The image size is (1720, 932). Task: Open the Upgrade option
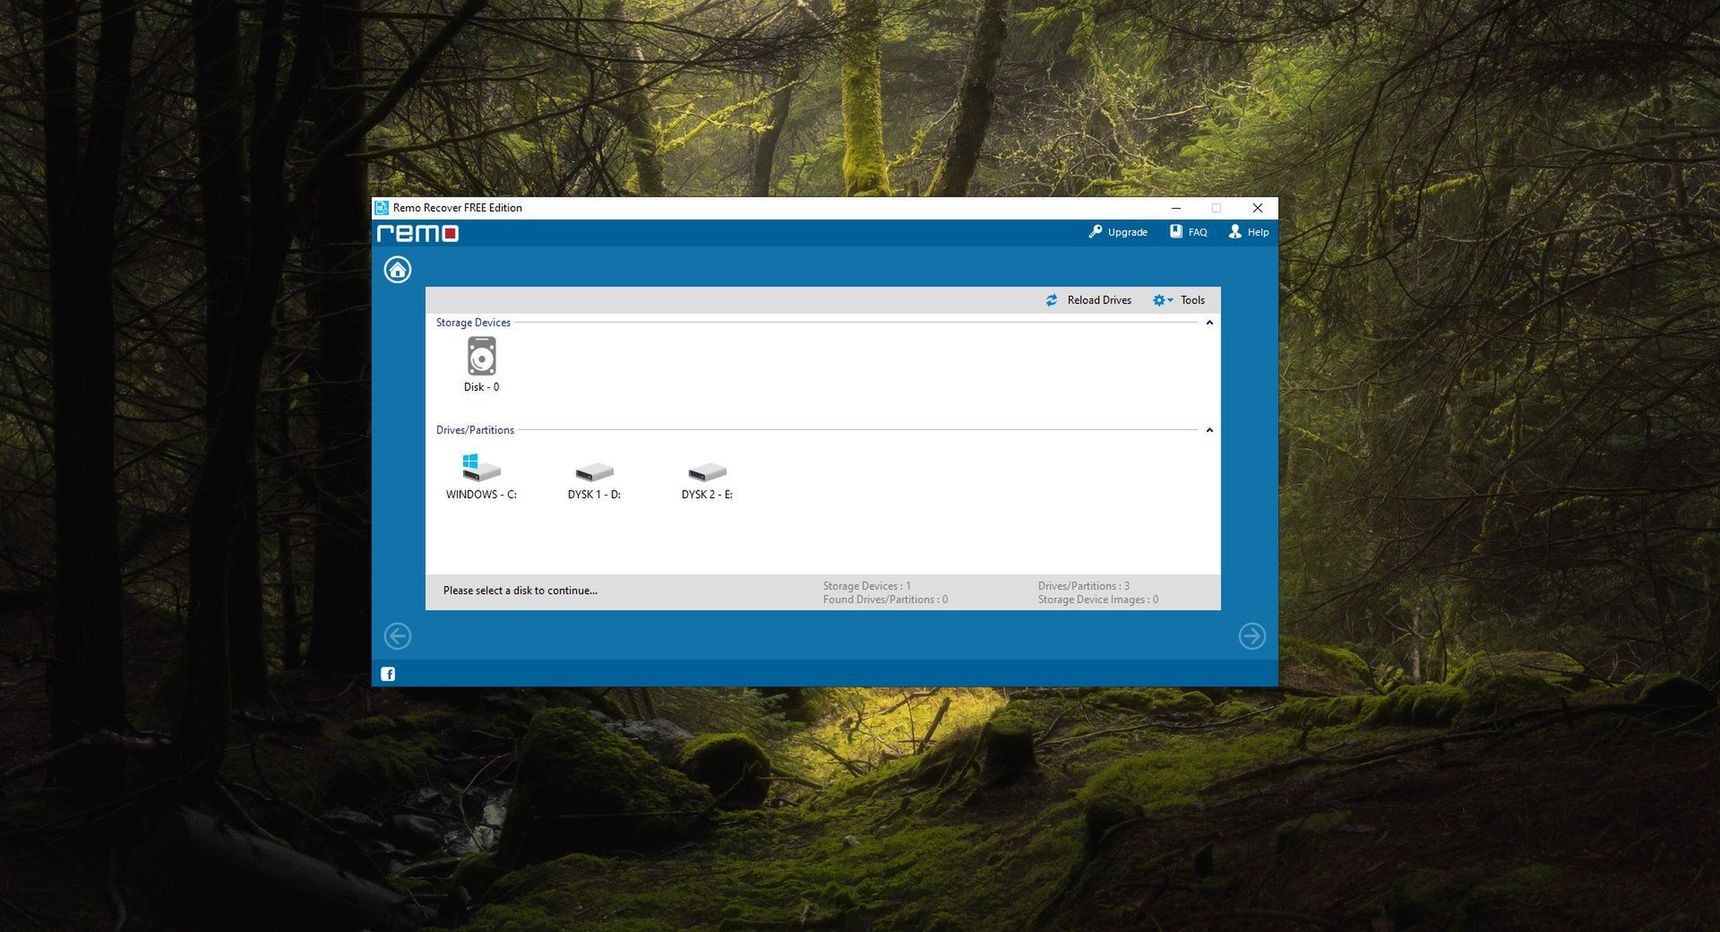(x=1118, y=232)
